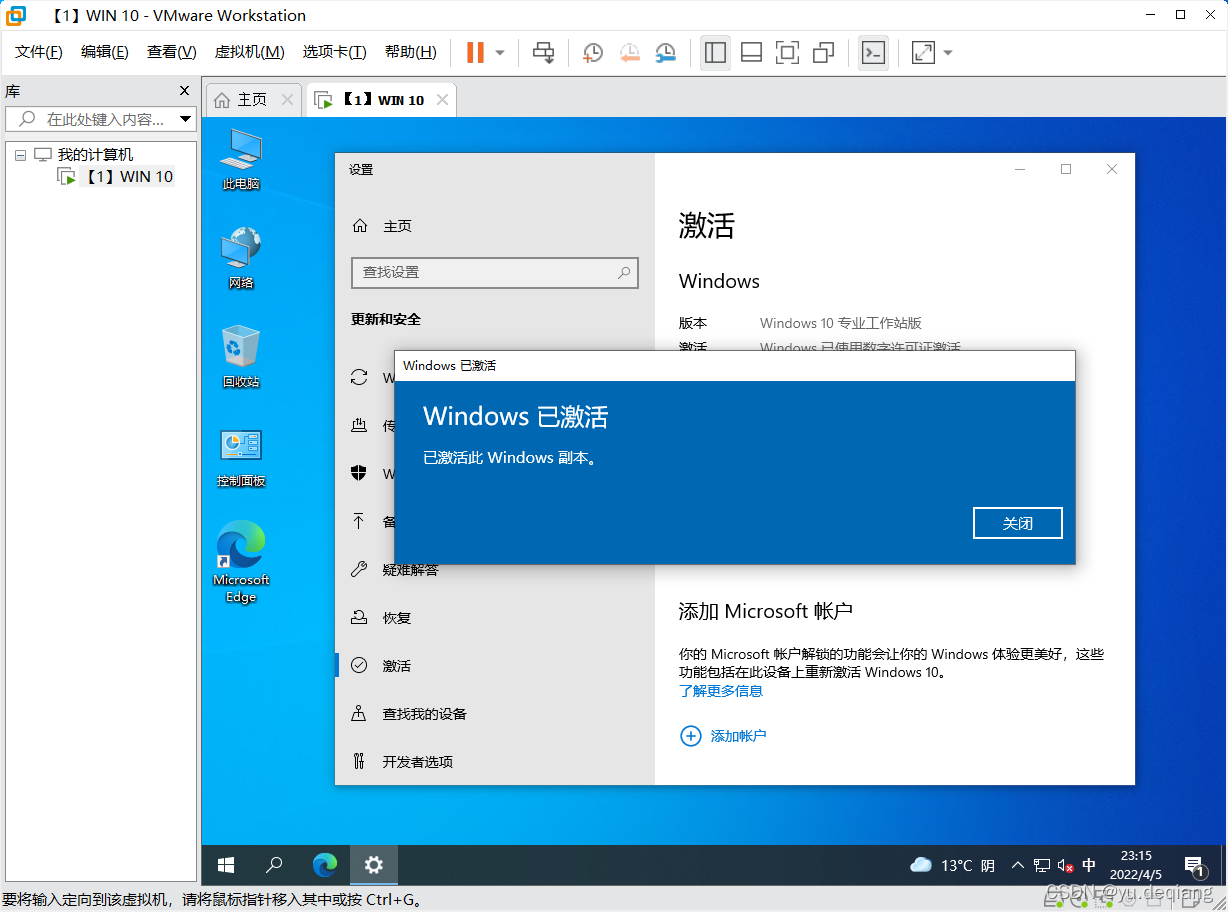
Task: Click the Unity mode icon
Action: (x=823, y=52)
